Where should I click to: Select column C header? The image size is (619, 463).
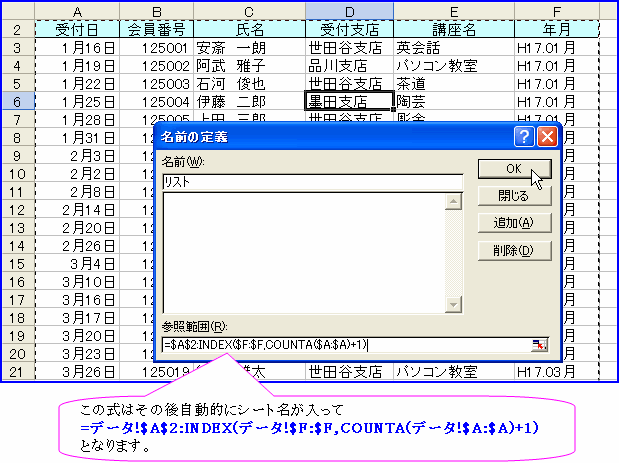(x=249, y=12)
